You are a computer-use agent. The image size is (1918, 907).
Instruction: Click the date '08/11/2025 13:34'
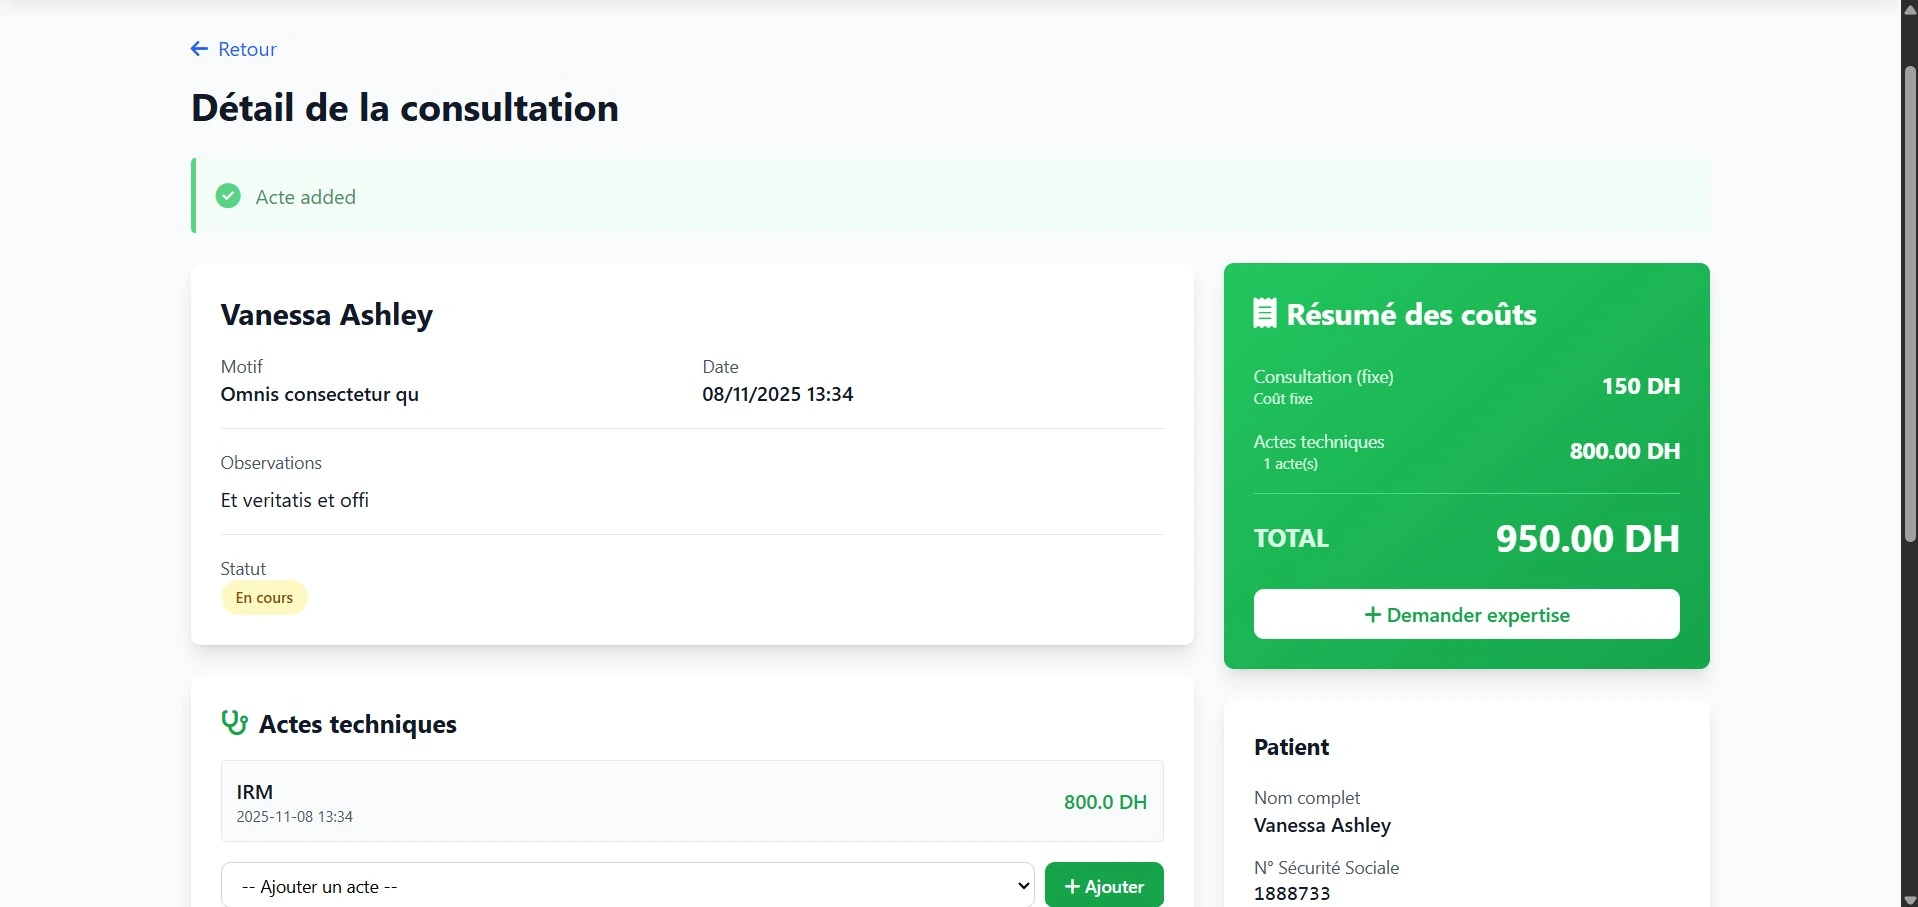pos(778,394)
